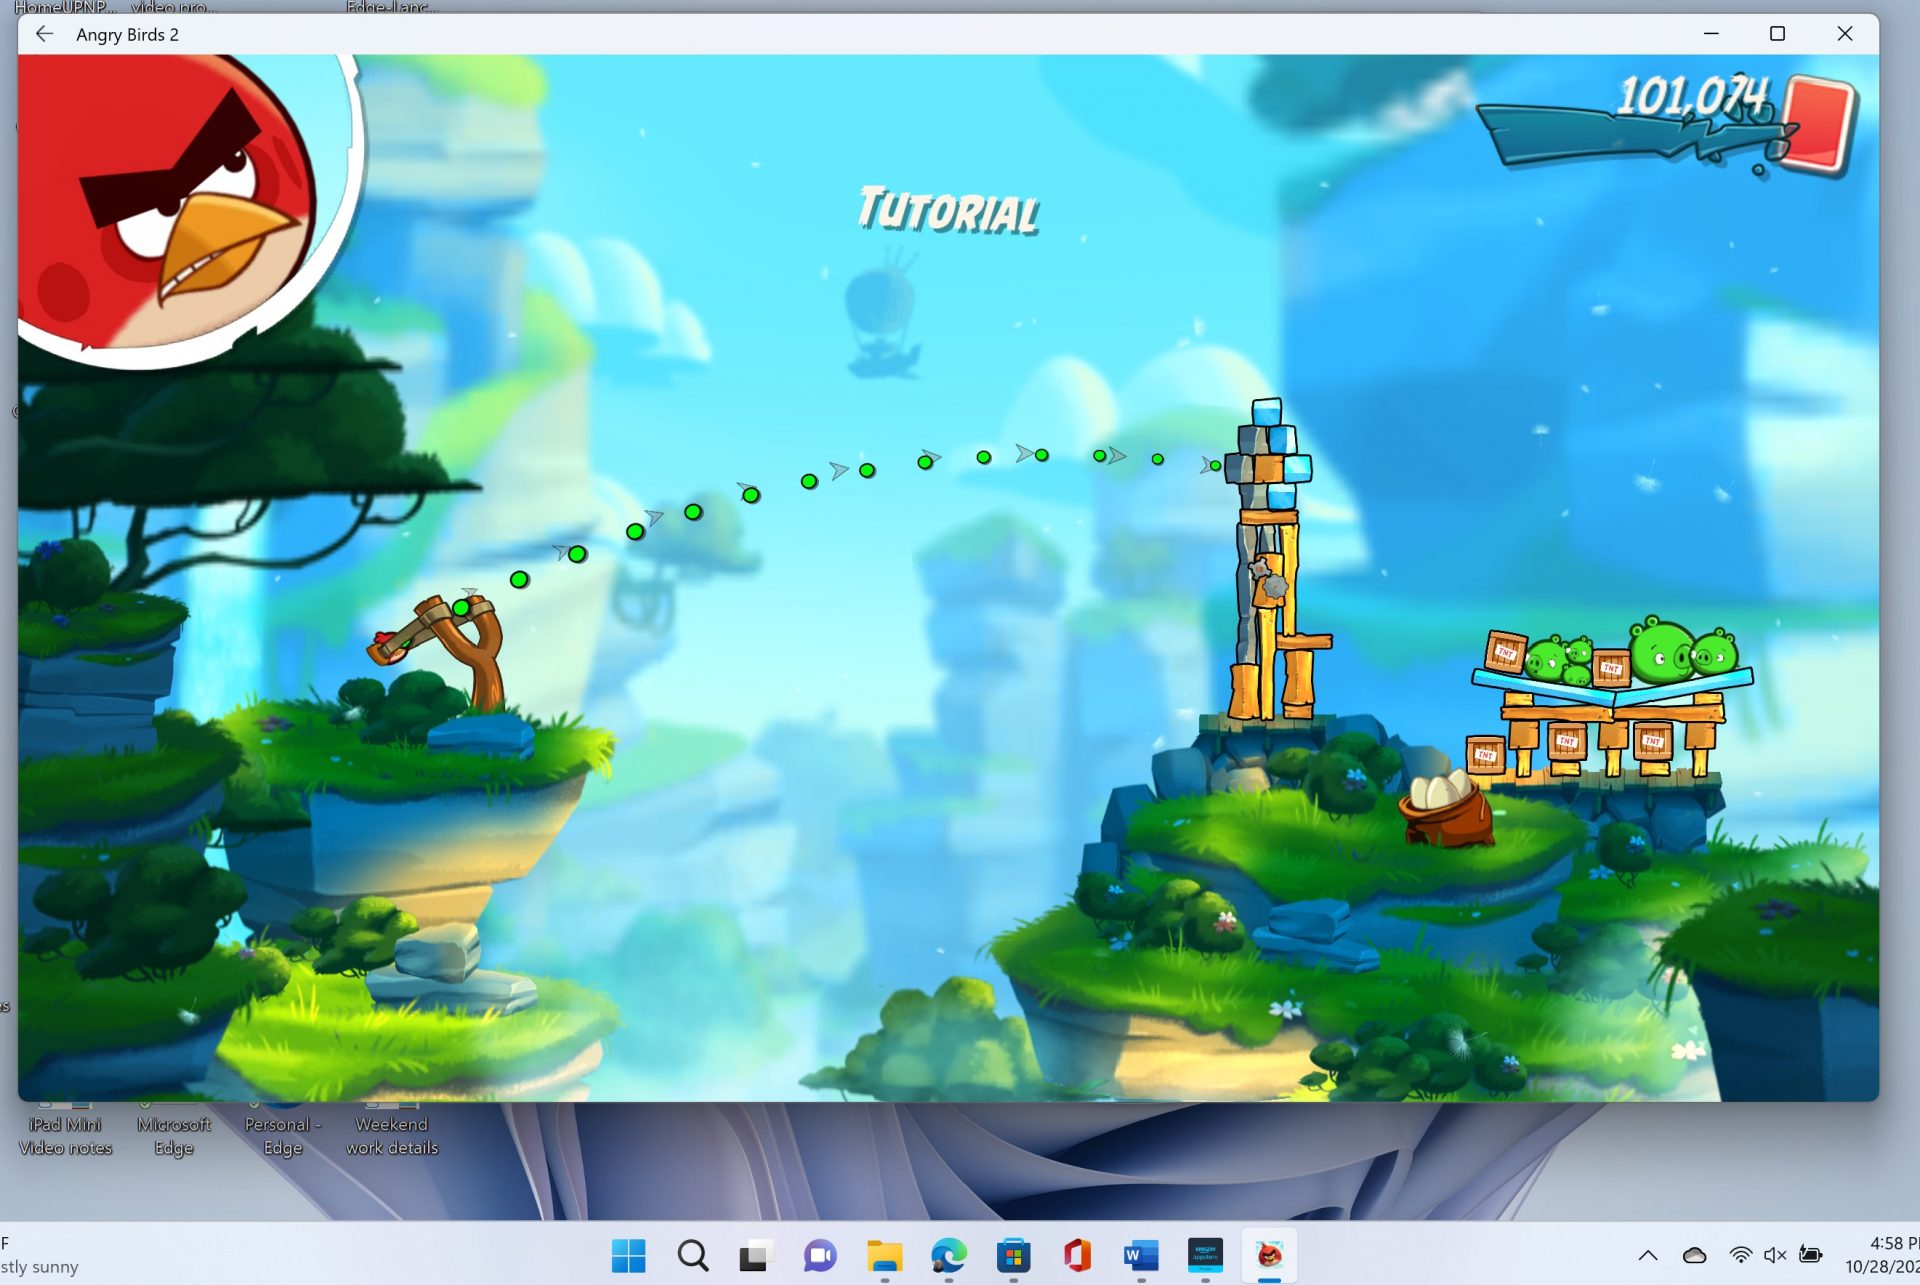Open Task View from the taskbar
Image resolution: width=1920 pixels, height=1285 pixels.
click(x=756, y=1255)
